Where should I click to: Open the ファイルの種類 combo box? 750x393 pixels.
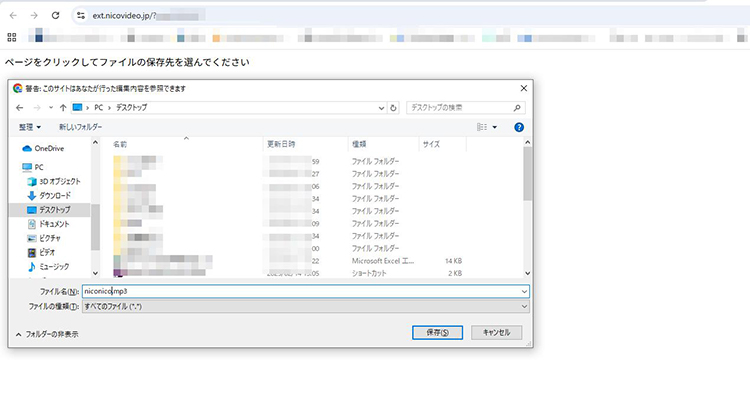[306, 306]
